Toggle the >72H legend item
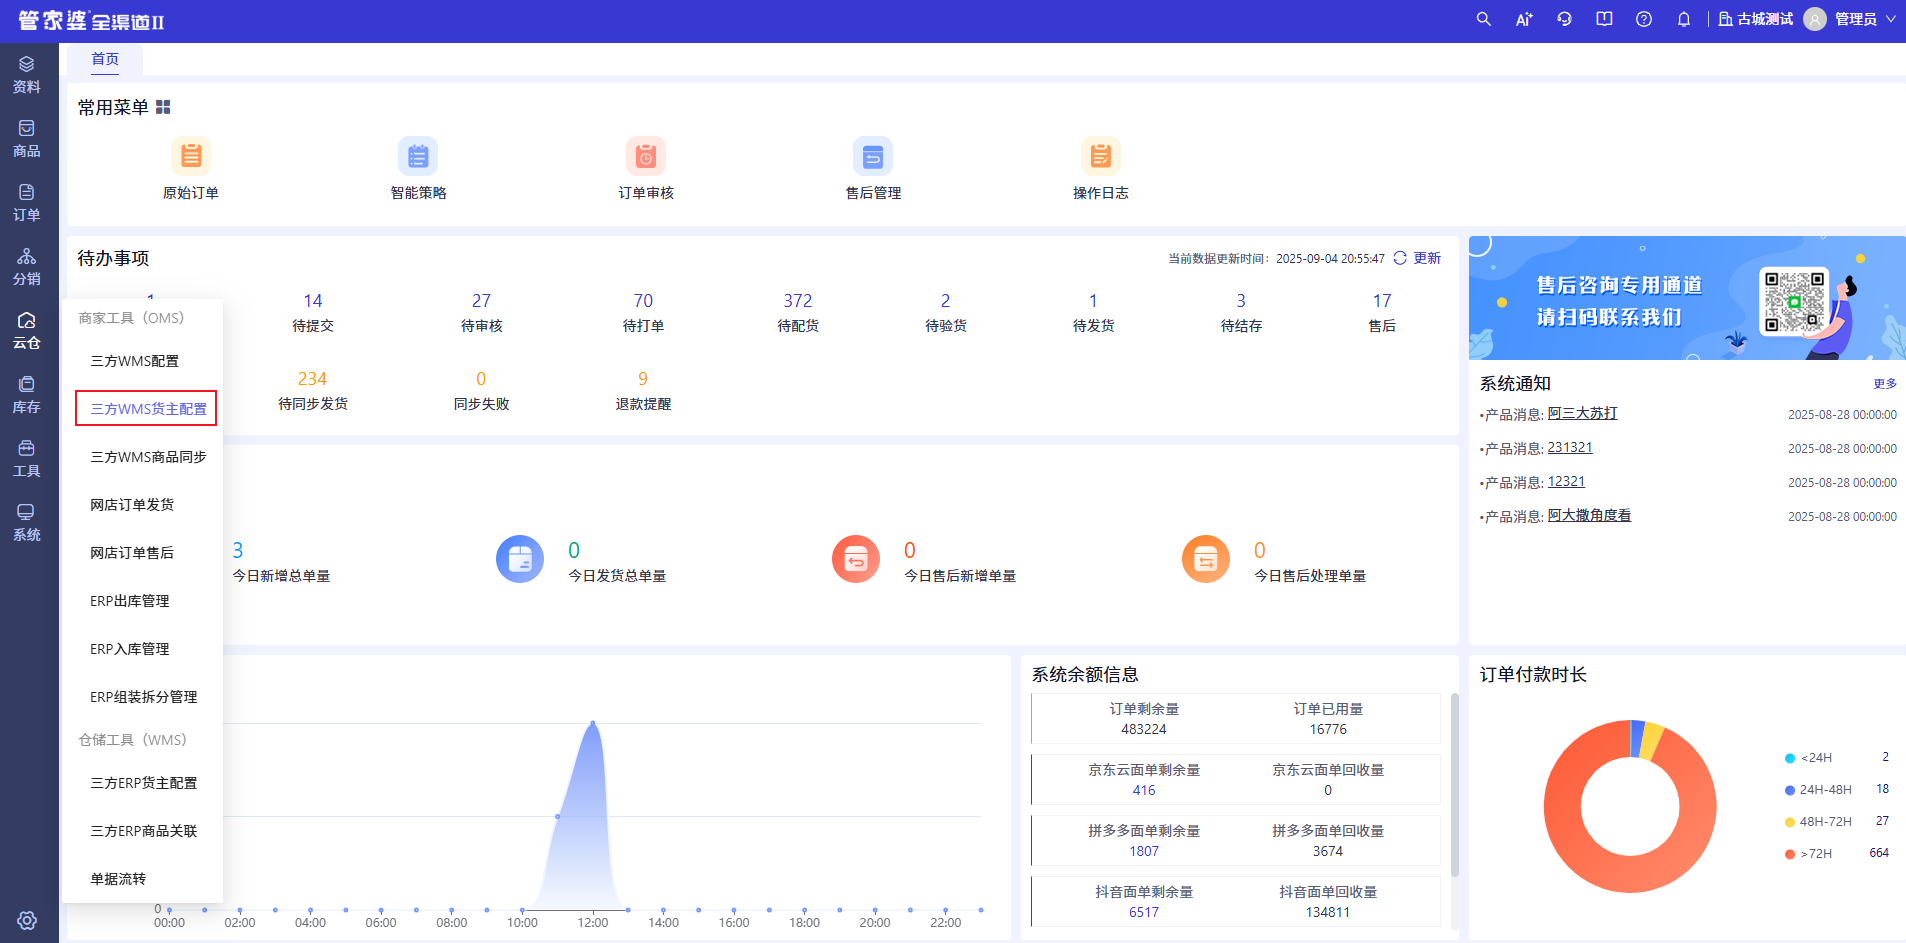Image resolution: width=1906 pixels, height=943 pixels. click(x=1809, y=854)
